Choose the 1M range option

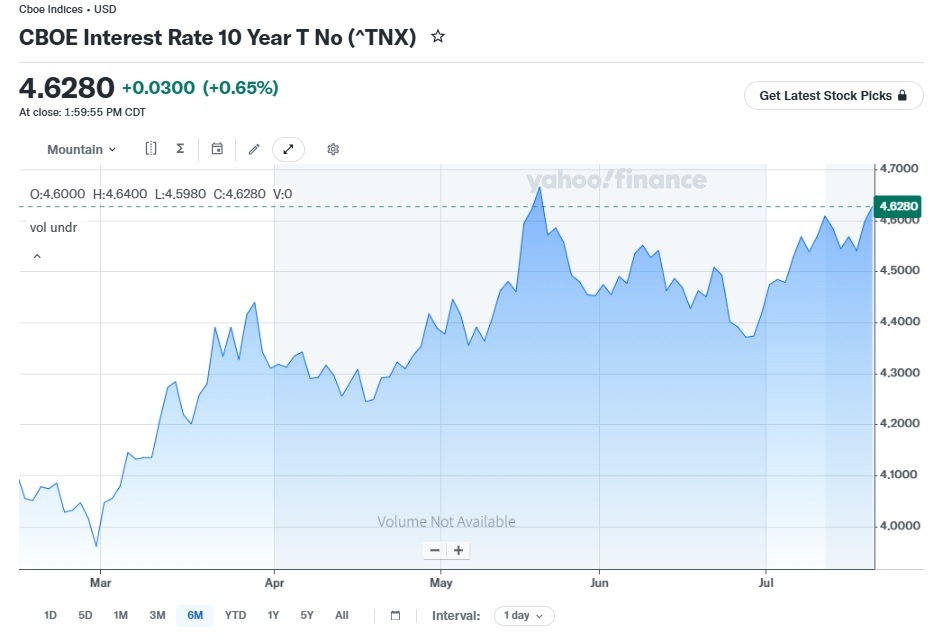121,615
